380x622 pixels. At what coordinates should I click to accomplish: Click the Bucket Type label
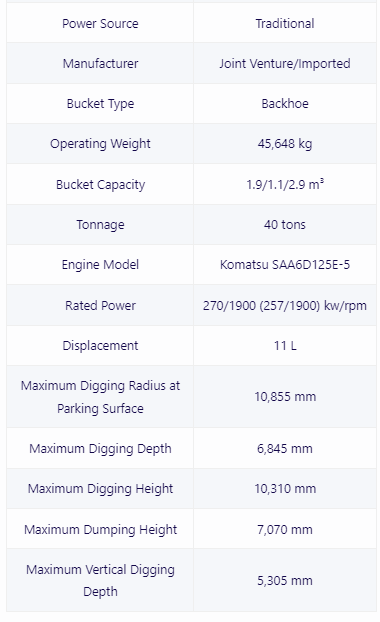point(100,104)
